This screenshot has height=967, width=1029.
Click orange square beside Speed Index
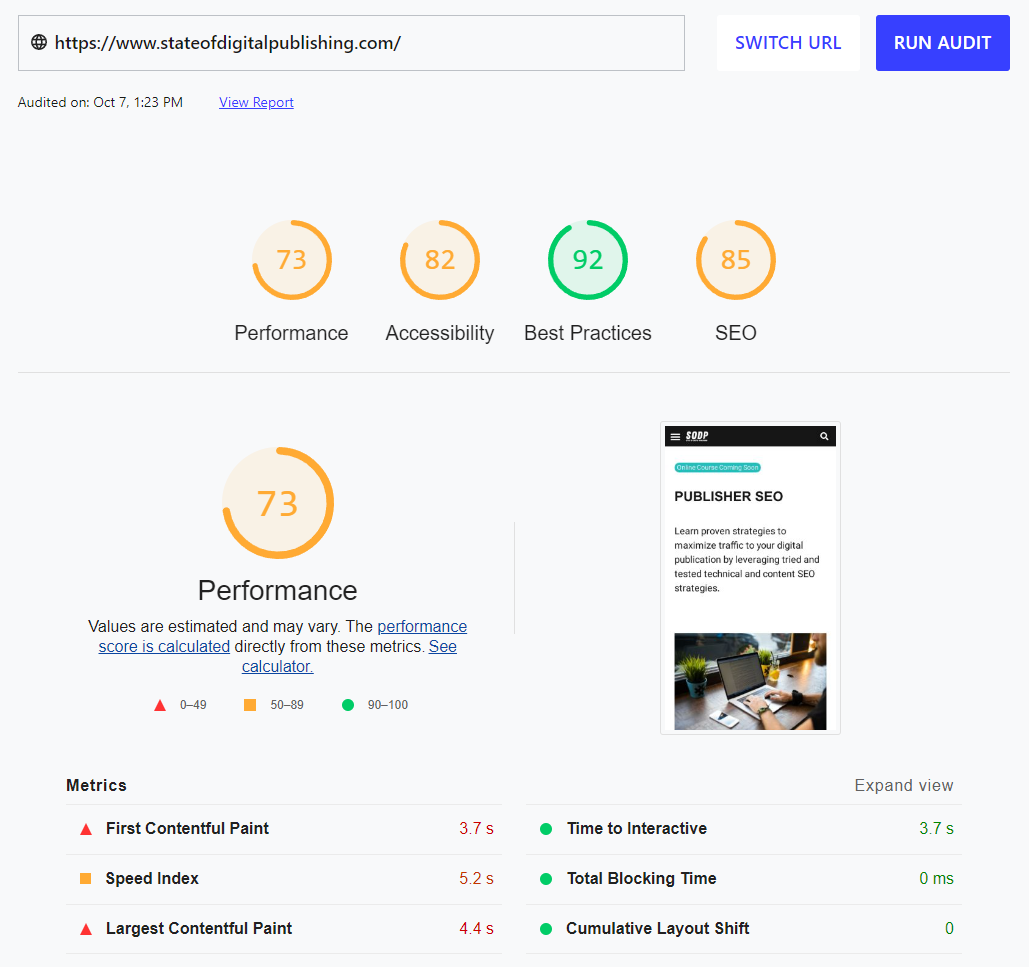click(86, 879)
